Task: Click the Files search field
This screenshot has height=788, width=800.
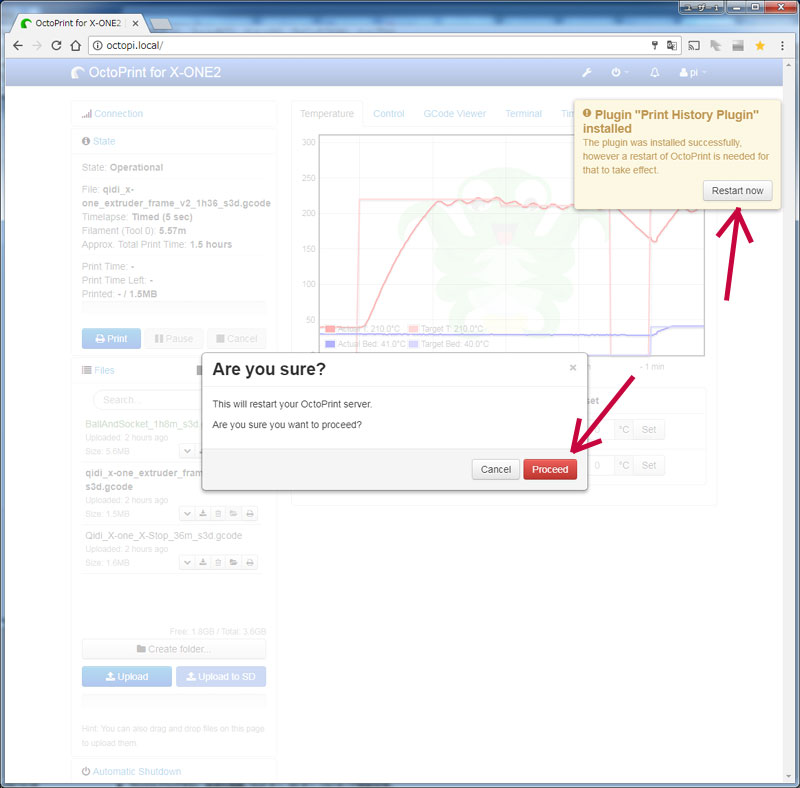Action: coord(148,400)
